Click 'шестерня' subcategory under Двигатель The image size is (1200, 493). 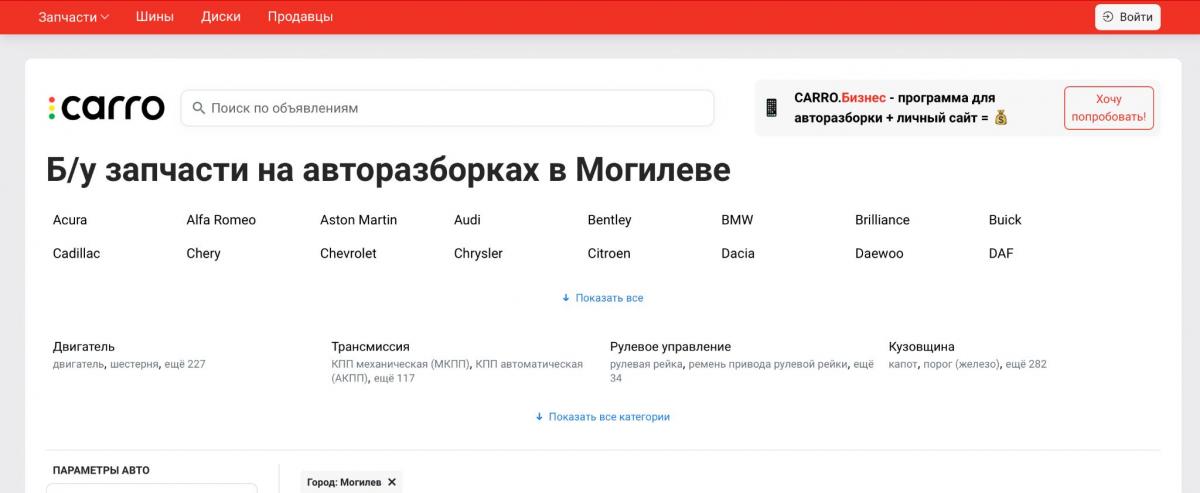134,364
